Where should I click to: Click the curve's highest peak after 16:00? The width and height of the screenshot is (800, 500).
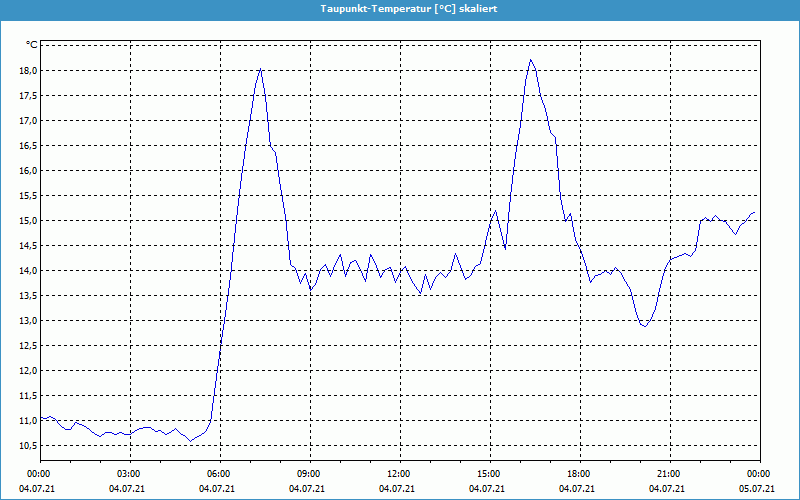tap(531, 60)
